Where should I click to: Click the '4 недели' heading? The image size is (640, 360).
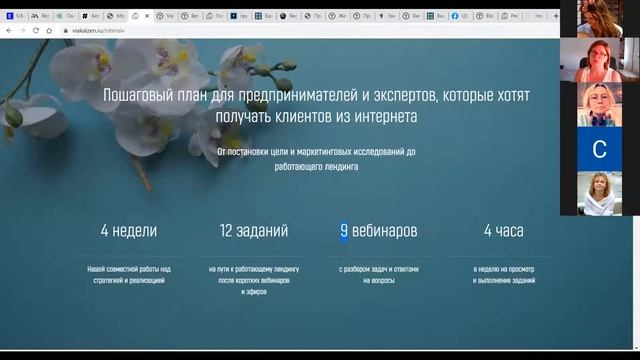click(x=129, y=231)
